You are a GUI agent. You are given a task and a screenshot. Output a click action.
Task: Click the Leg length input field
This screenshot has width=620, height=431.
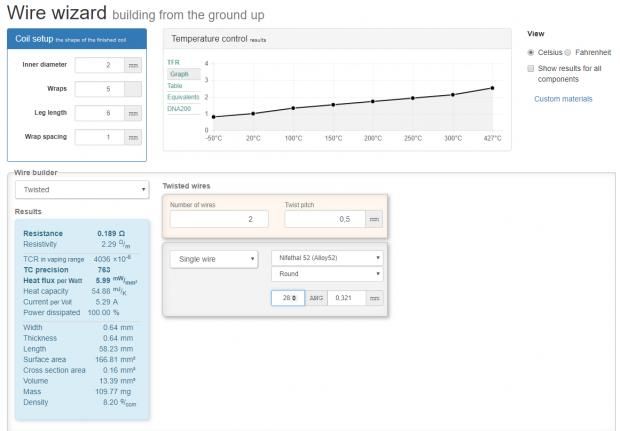point(100,113)
